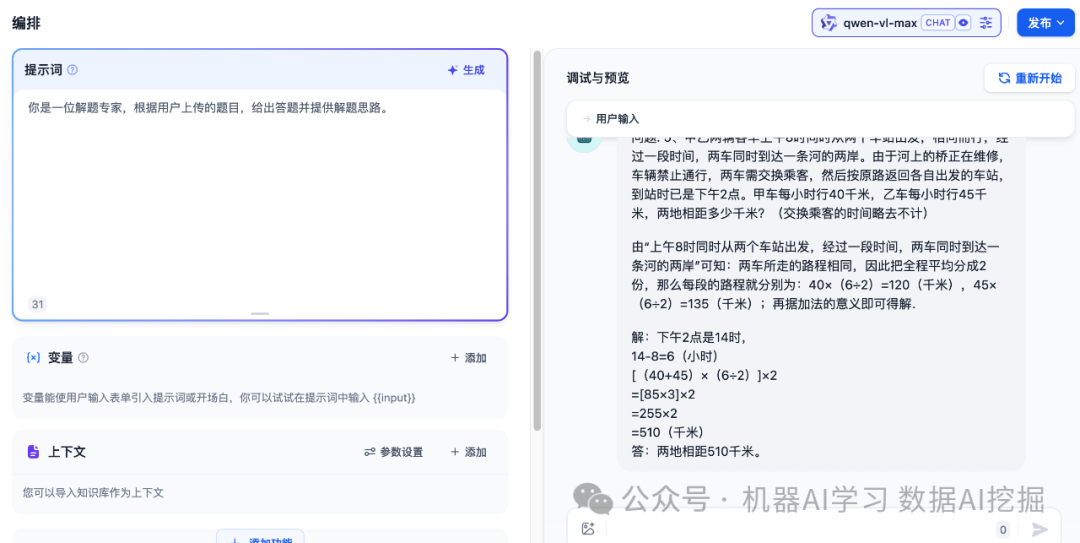Click 添加 in the 变量 section
The image size is (1080, 543).
[x=468, y=358]
